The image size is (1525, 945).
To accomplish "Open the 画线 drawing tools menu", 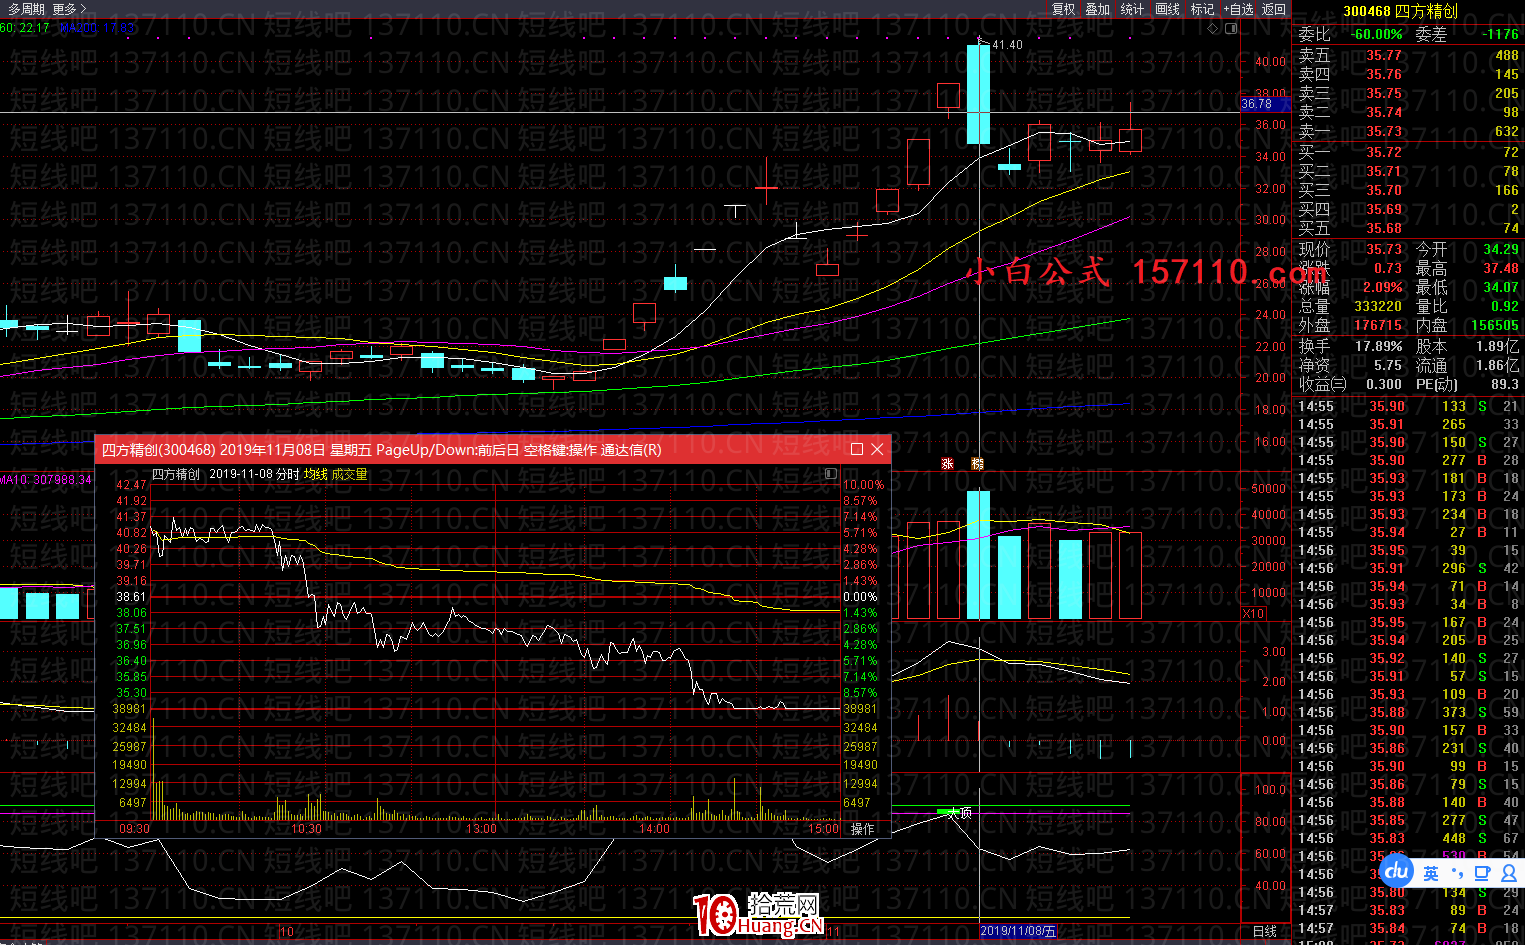I will [x=1167, y=9].
